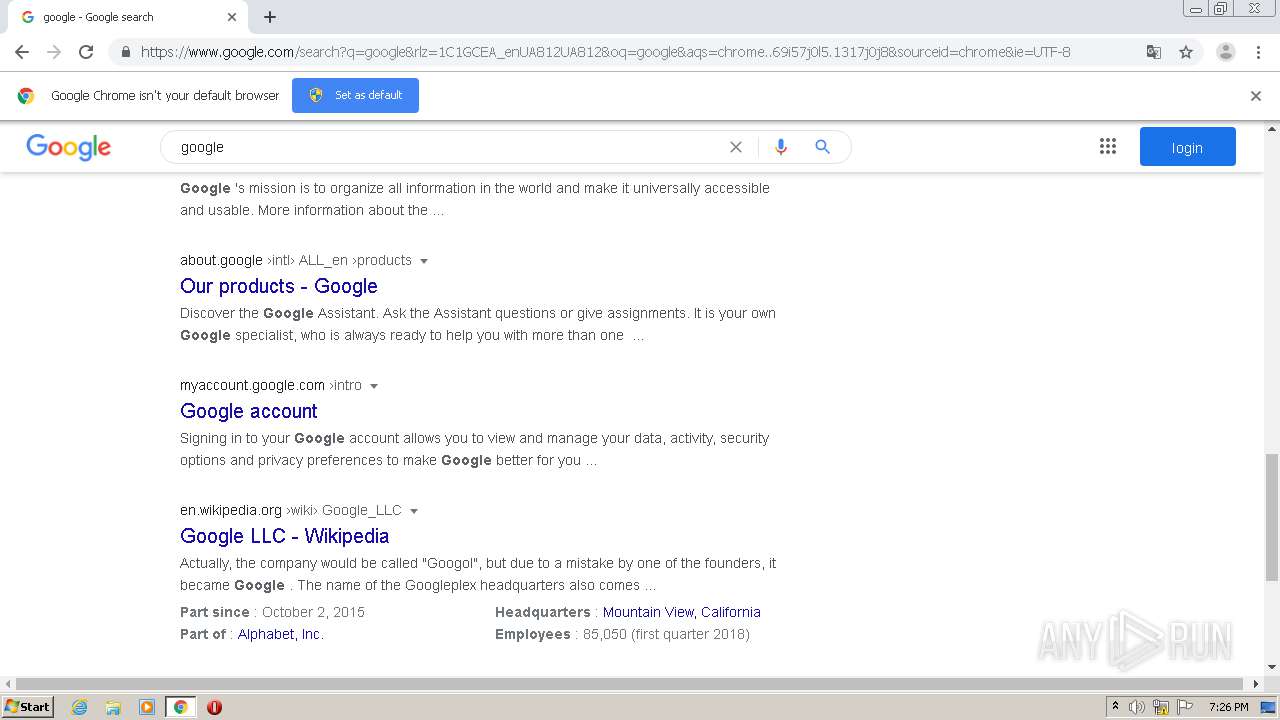
Task: Close the google - Google search tab
Action: 232,17
